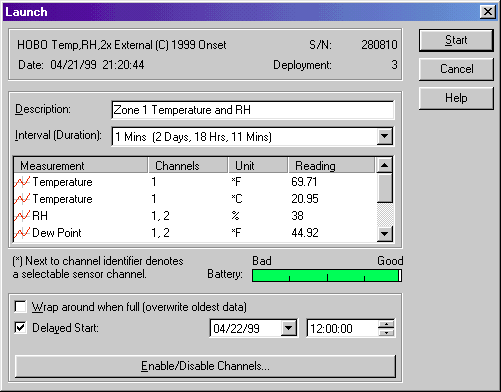Screen dimensions: 501x392
Task: Select the Temperature row reading 69.71
Action: click(304, 182)
